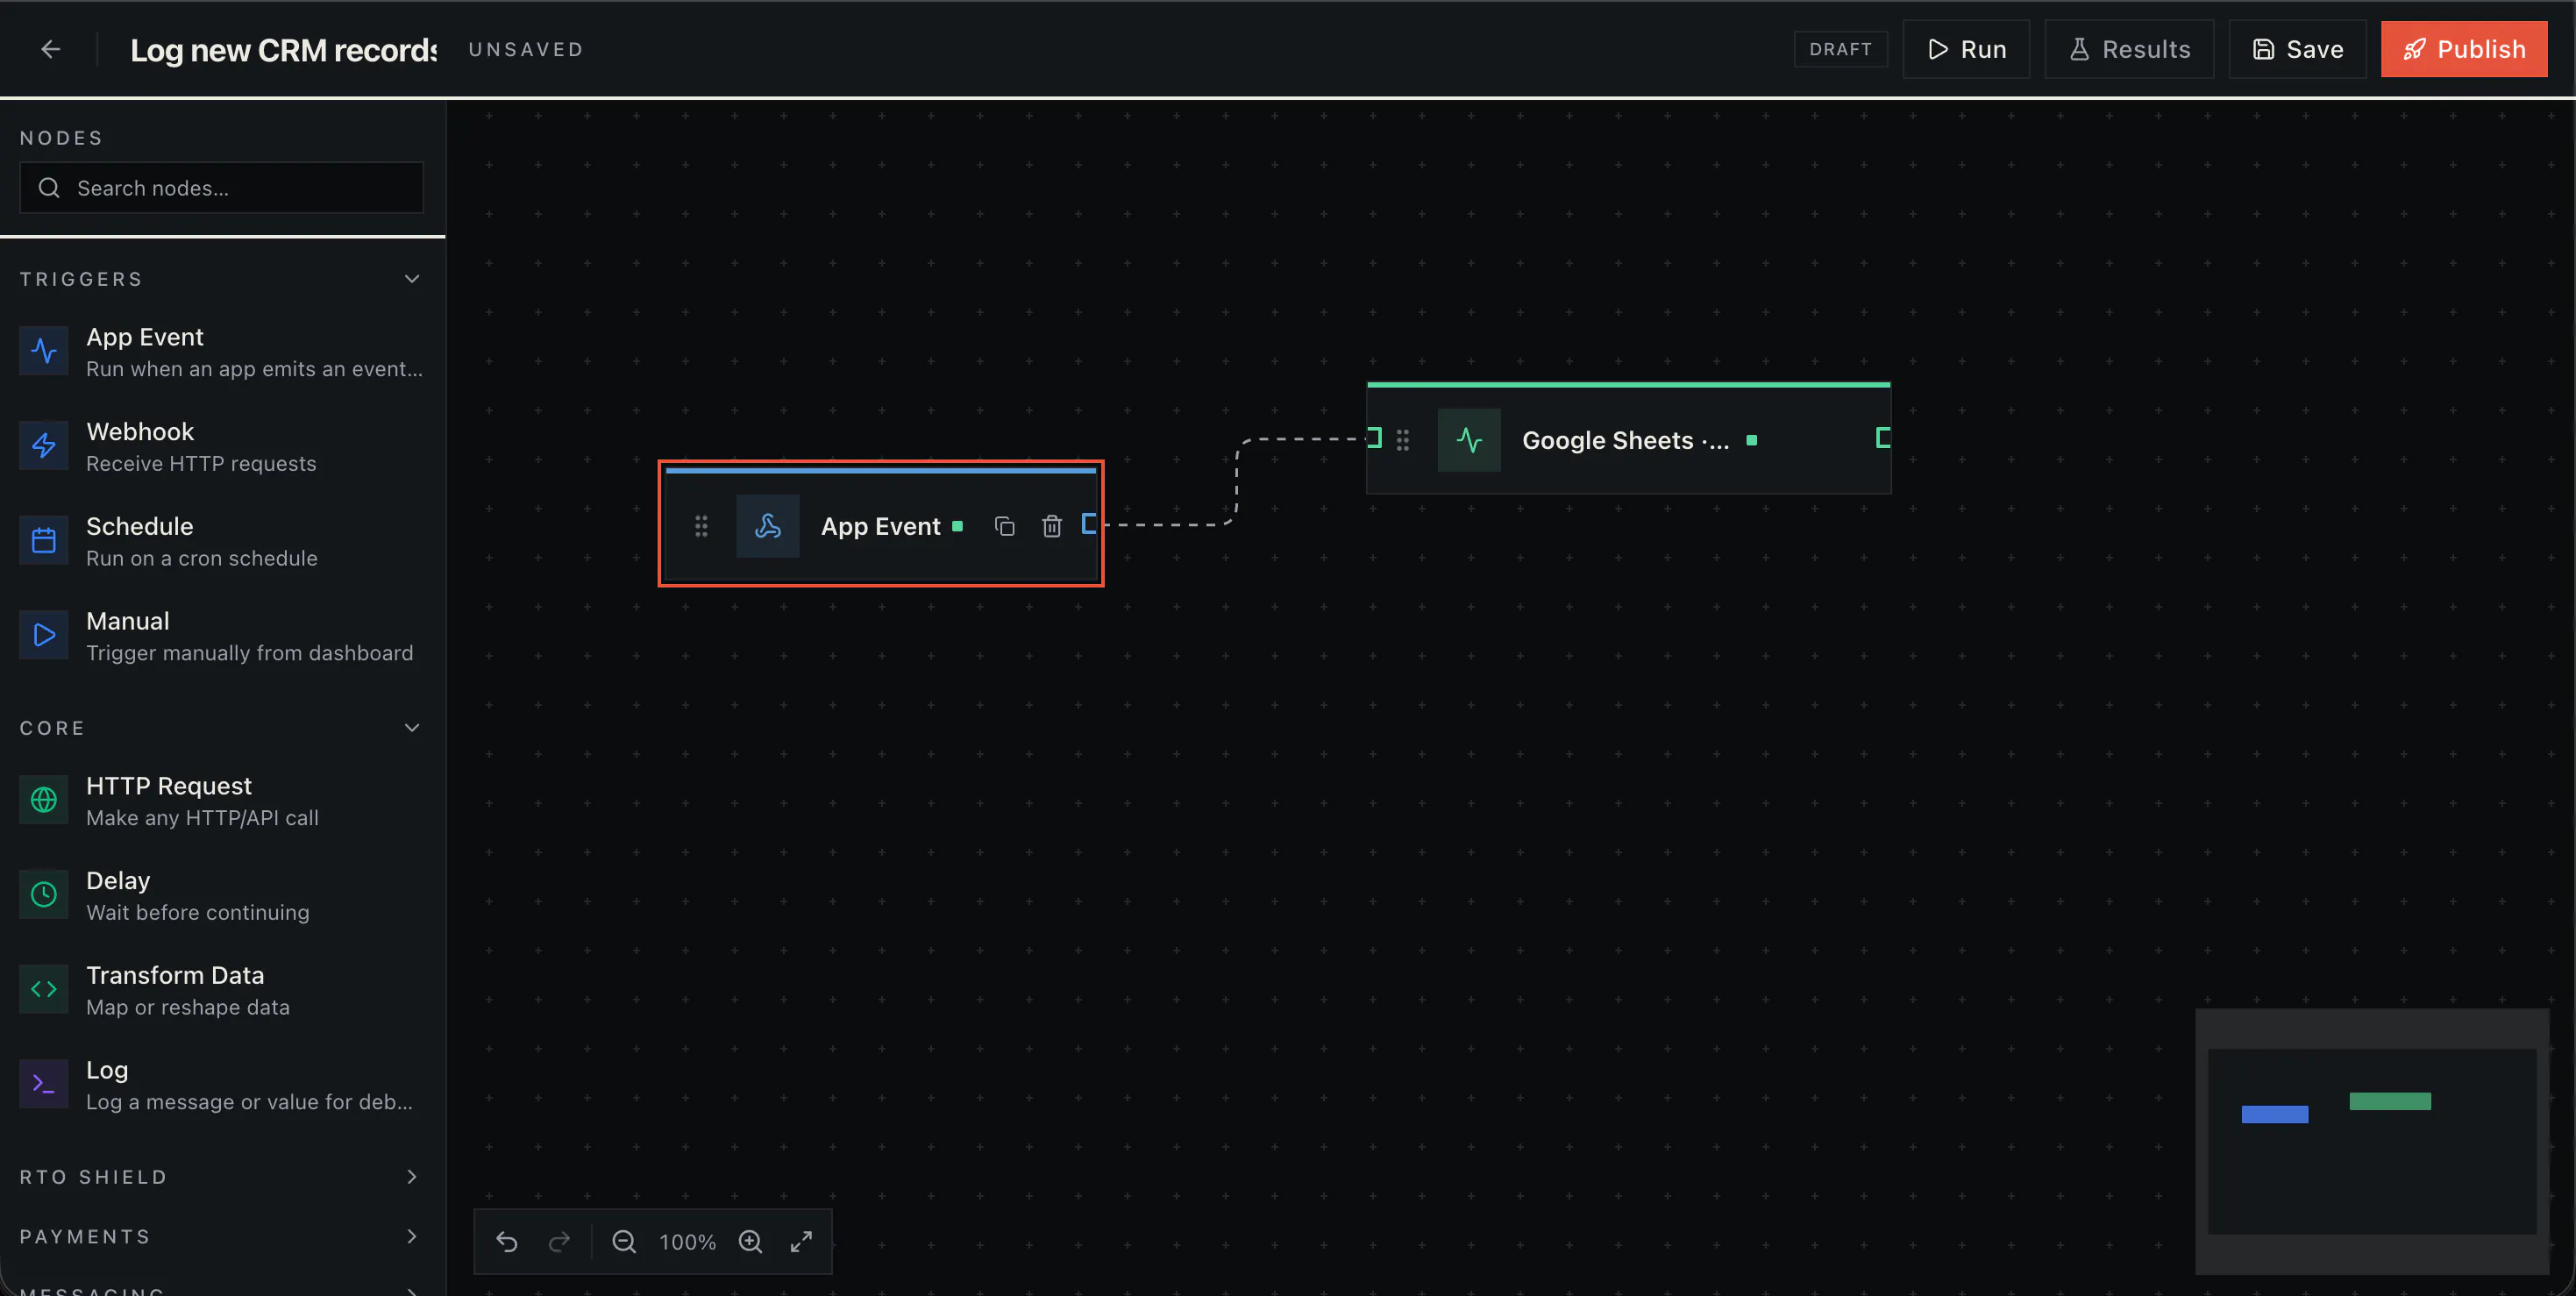Screen dimensions: 2576x1296
Task: Click the UNSAVED status label
Action: pos(526,49)
